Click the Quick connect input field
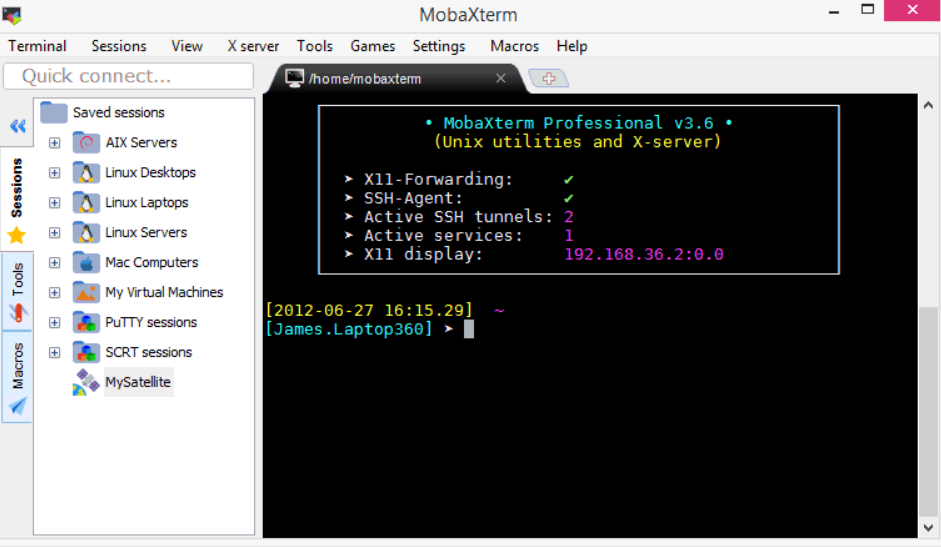The height and width of the screenshot is (547, 941). click(128, 76)
